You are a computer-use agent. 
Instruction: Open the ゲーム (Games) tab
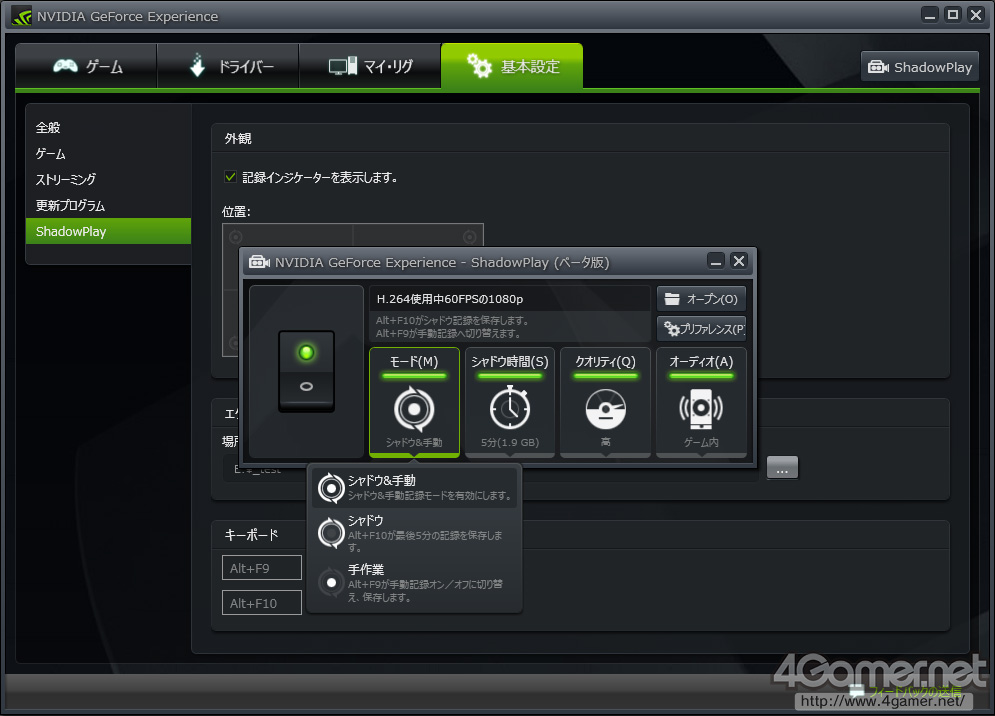(x=86, y=66)
